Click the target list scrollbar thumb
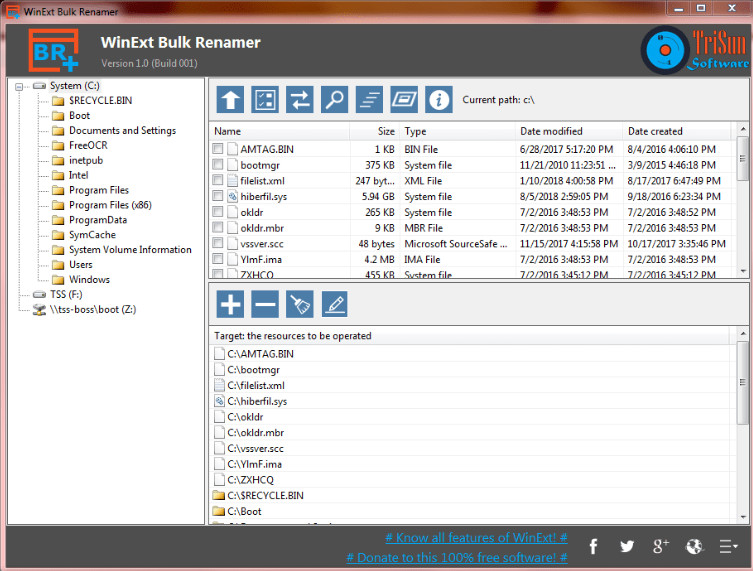The image size is (753, 571). [x=743, y=383]
